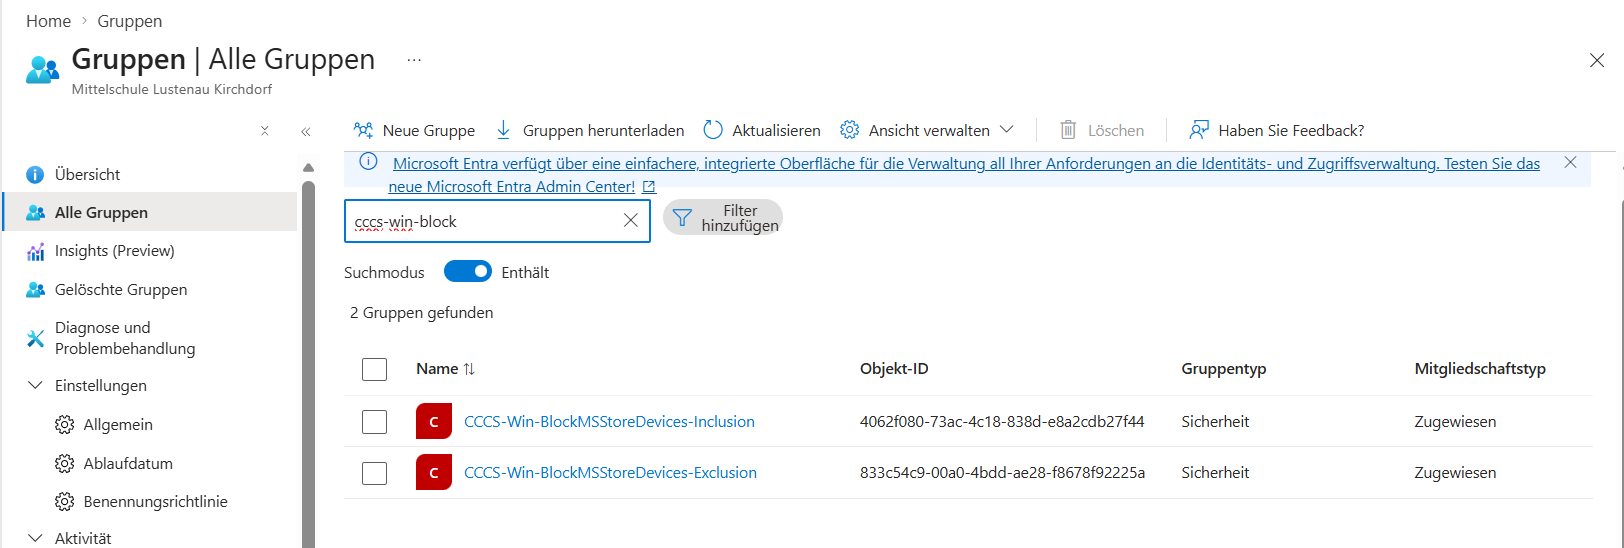Click the Alle Gruppen people icon in sidebar
This screenshot has width=1624, height=548.
(x=35, y=213)
